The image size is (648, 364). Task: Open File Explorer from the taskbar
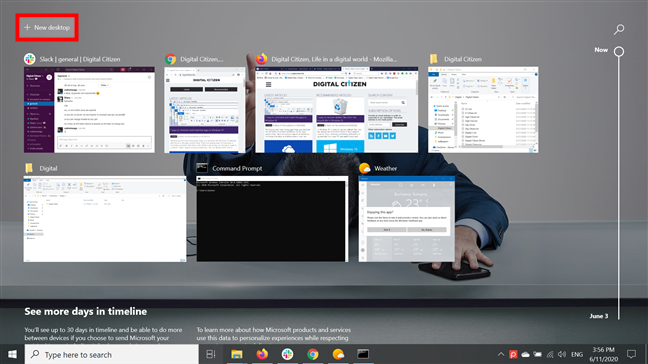point(237,354)
